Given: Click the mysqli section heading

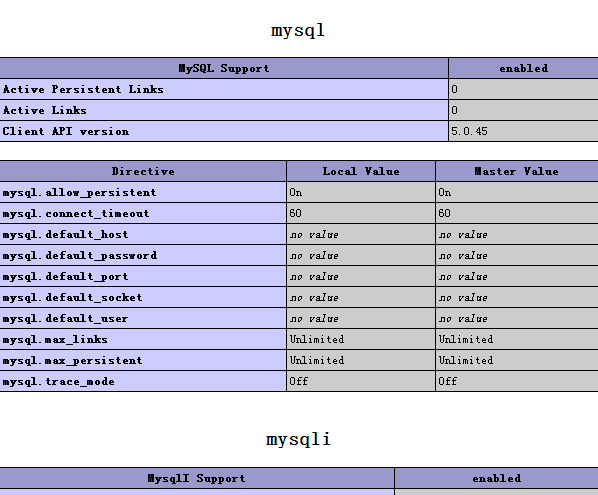Looking at the screenshot, I should 298,439.
